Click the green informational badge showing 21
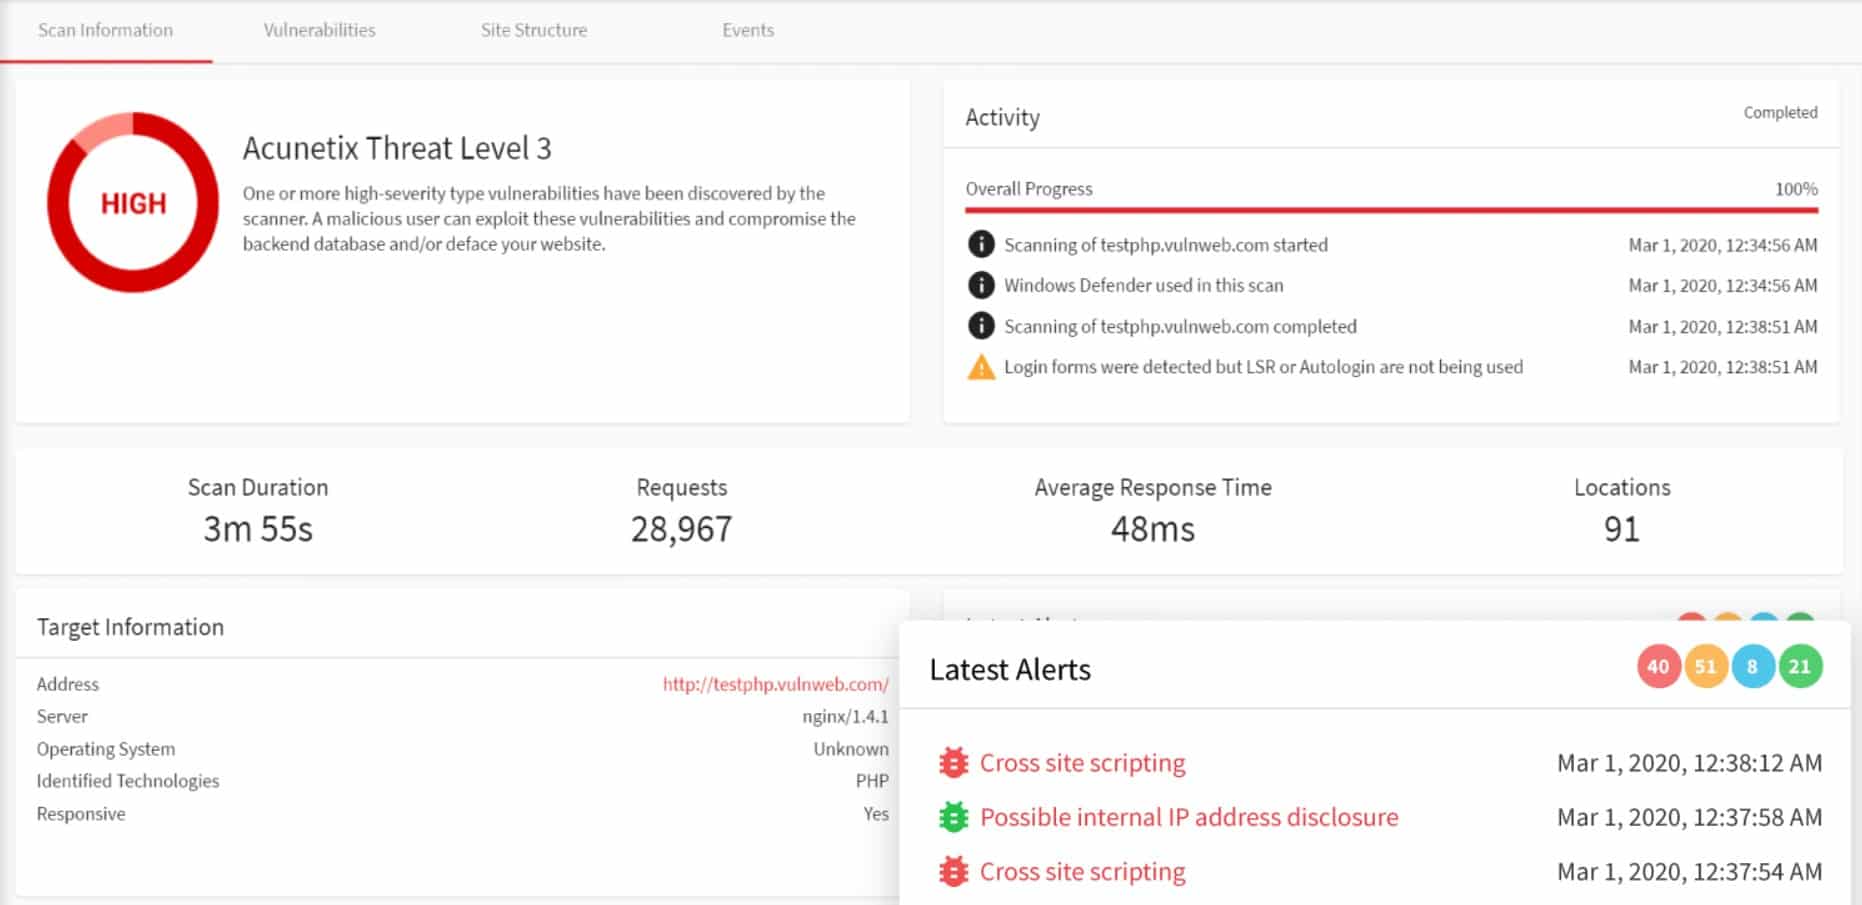The width and height of the screenshot is (1862, 905). pos(1800,667)
